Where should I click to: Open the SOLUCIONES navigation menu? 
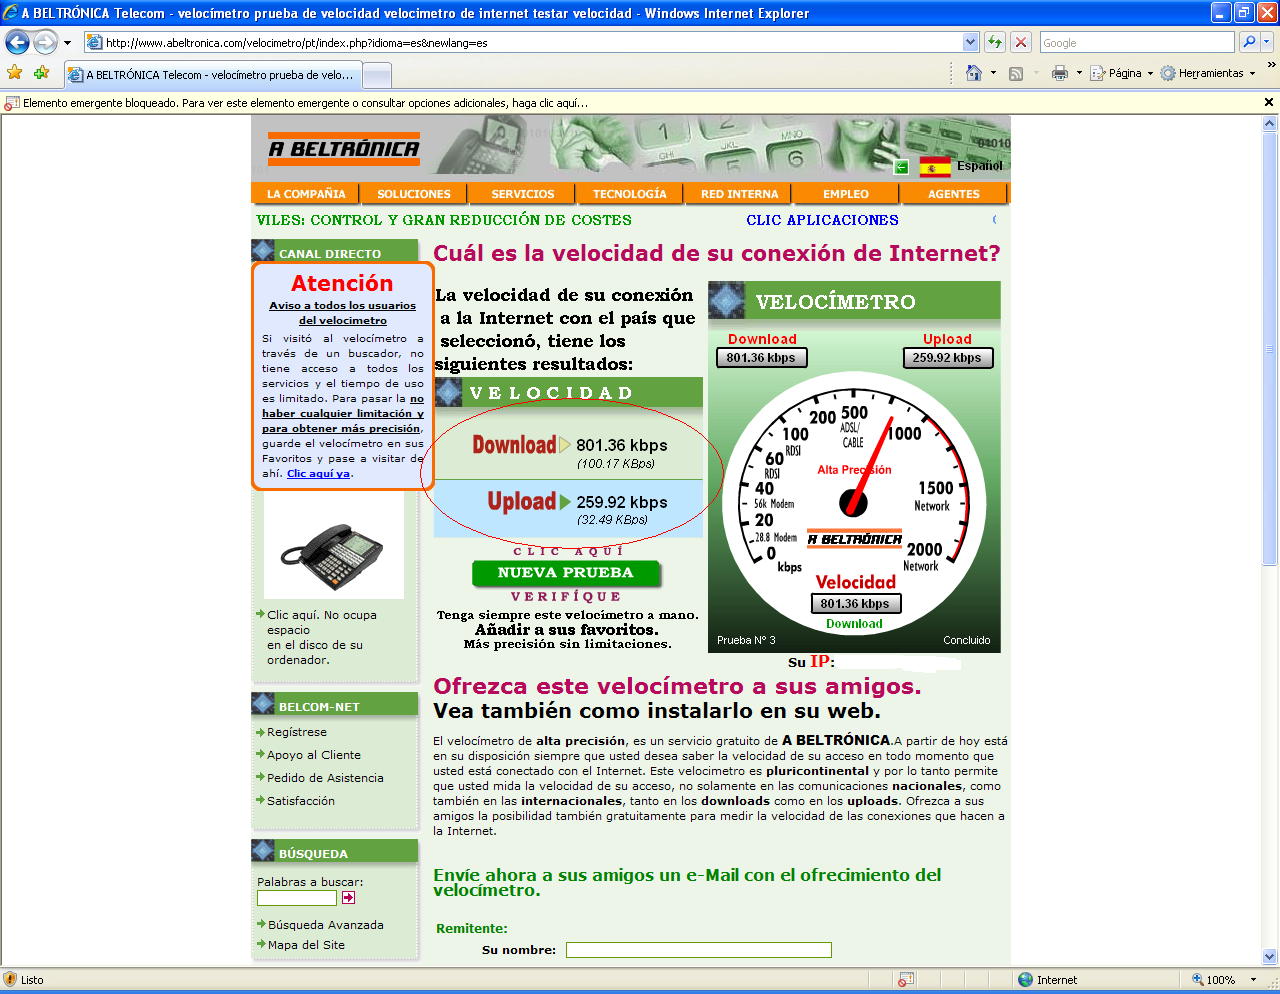tap(414, 194)
